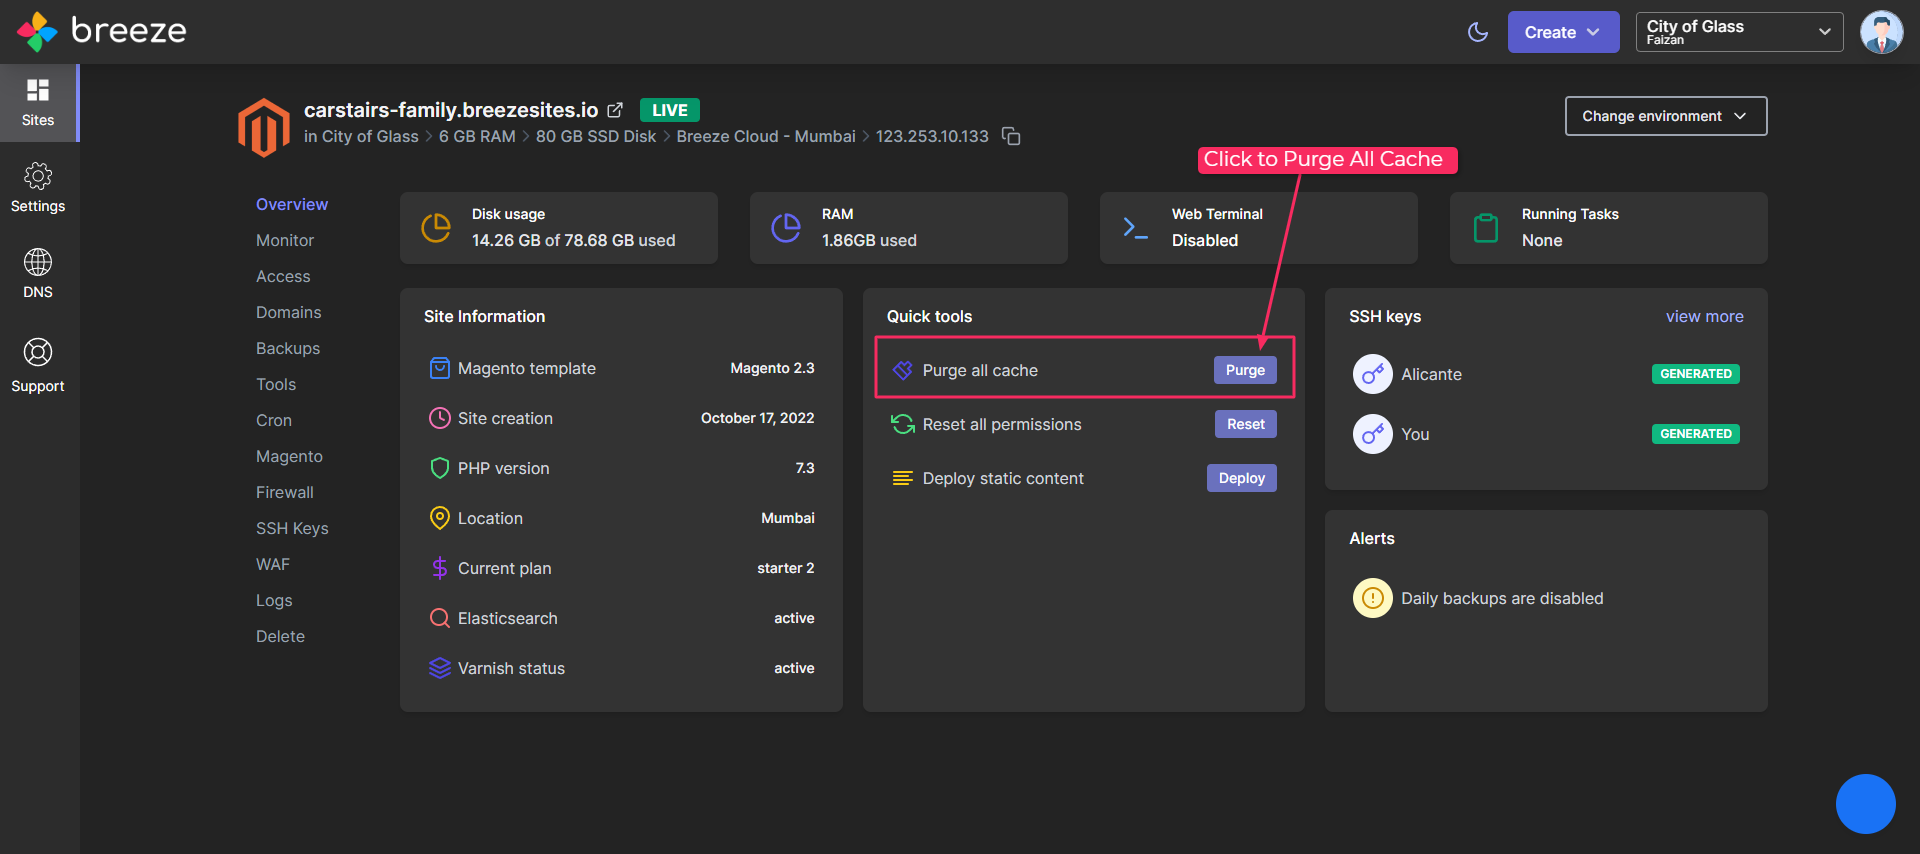
Task: Open the Magento menu item
Action: (289, 456)
